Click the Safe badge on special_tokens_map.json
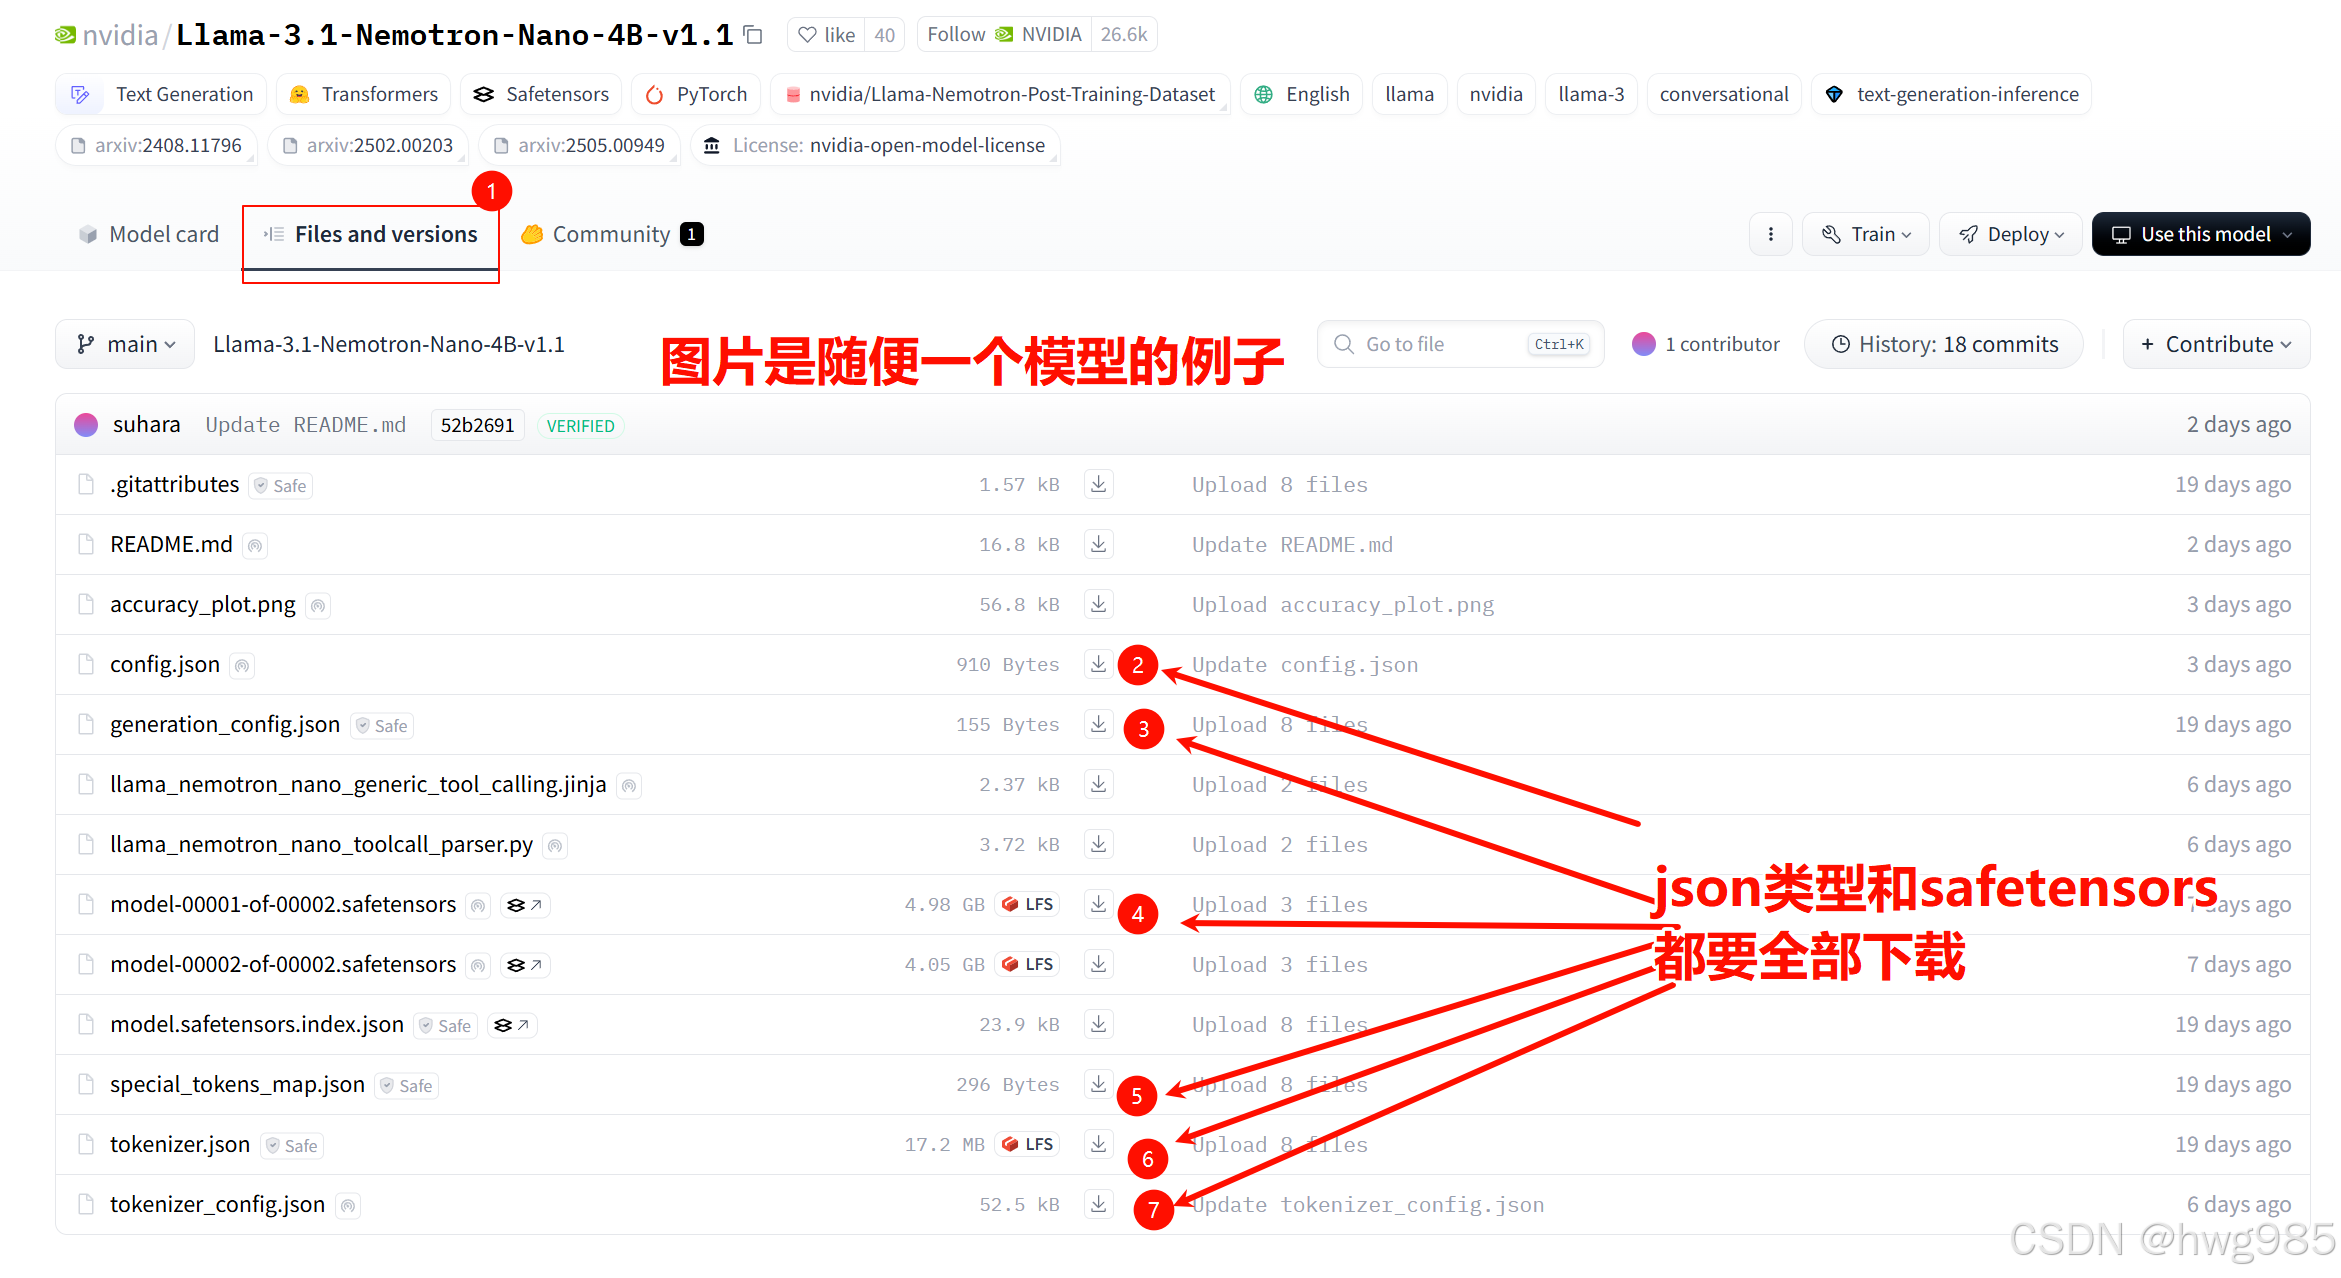 point(406,1085)
